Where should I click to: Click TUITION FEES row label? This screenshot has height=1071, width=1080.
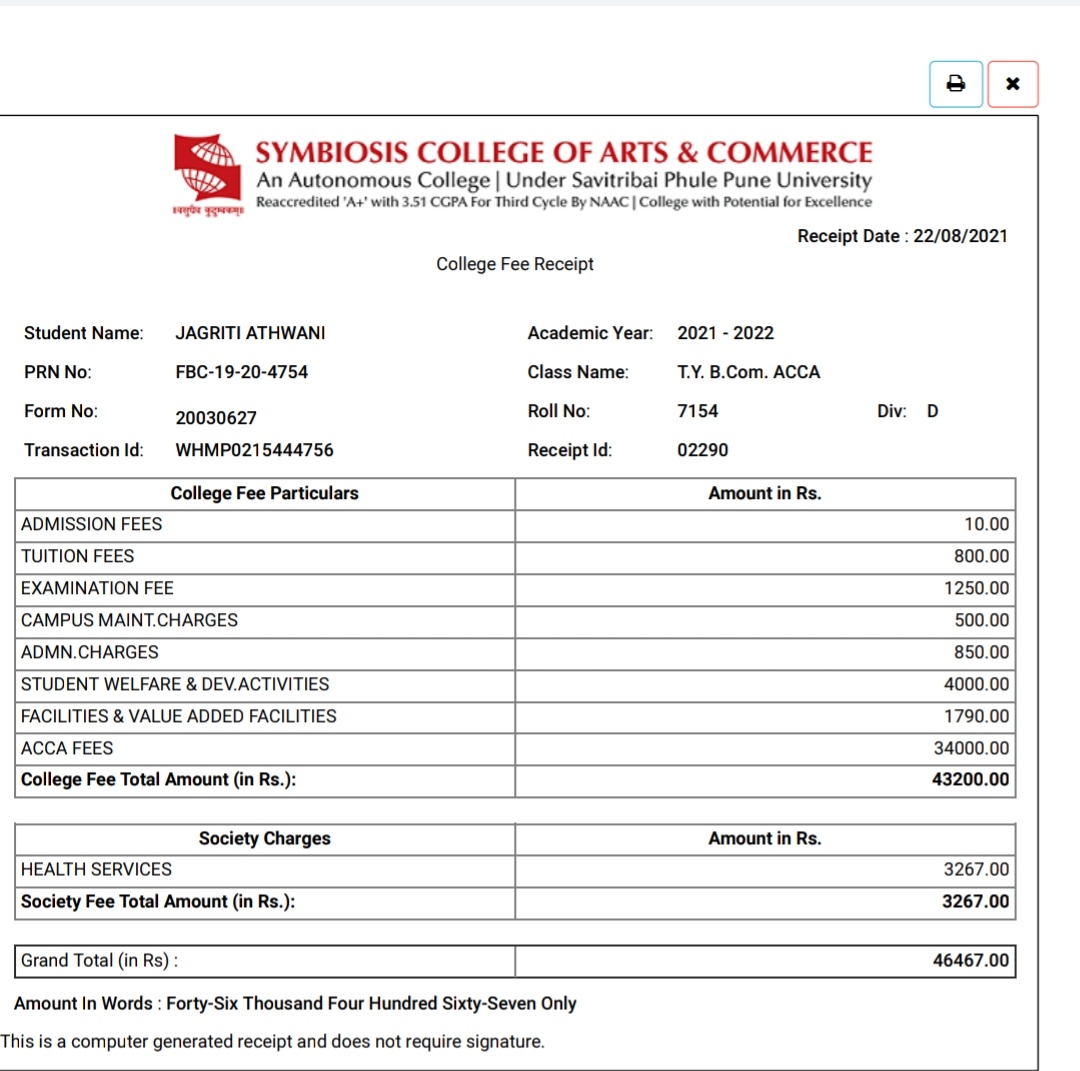[77, 556]
